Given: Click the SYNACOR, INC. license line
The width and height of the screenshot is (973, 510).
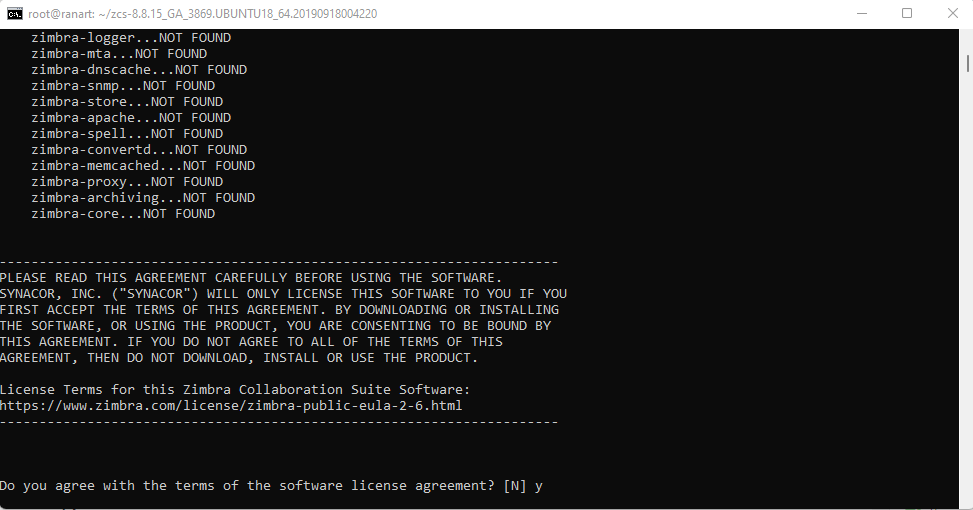Looking at the screenshot, I should (x=283, y=294).
